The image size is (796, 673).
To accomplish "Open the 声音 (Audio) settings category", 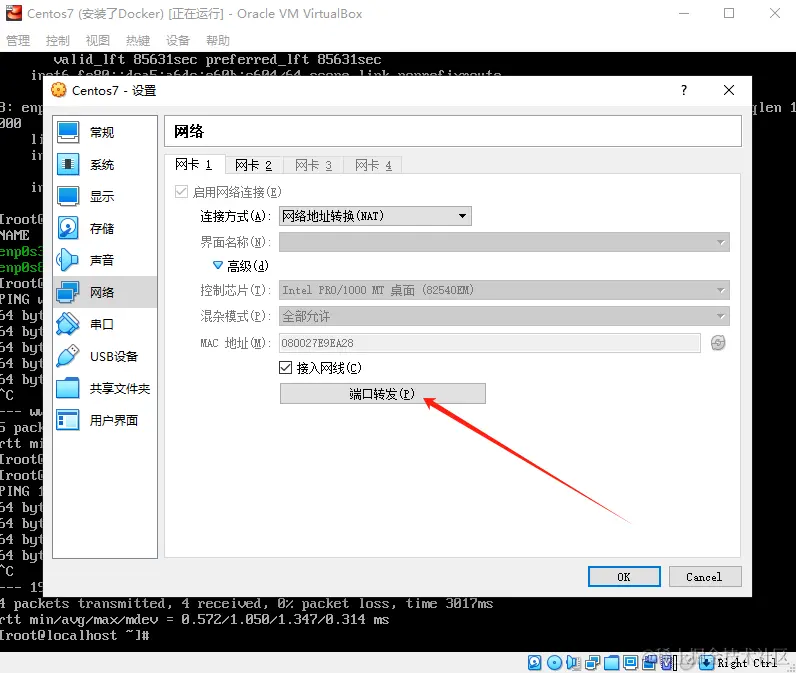I will click(x=105, y=260).
